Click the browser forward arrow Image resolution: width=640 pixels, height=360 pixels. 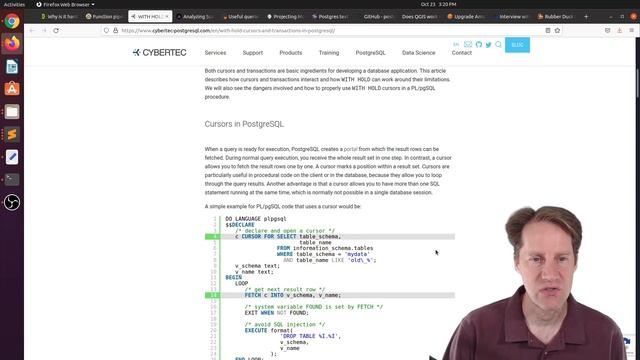click(x=44, y=31)
